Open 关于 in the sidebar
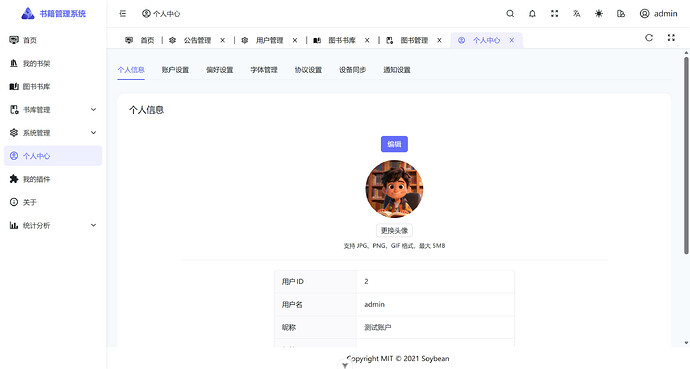The height and width of the screenshot is (369, 690). (53, 202)
